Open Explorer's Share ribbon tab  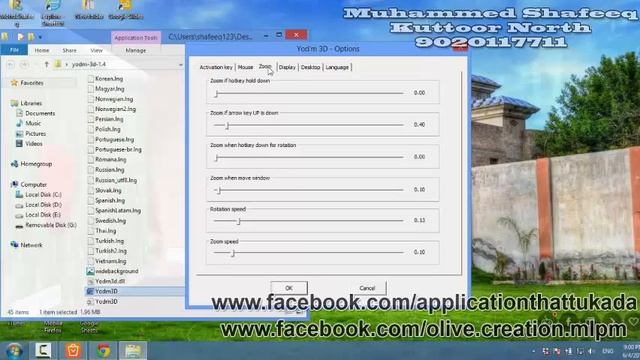pos(69,50)
